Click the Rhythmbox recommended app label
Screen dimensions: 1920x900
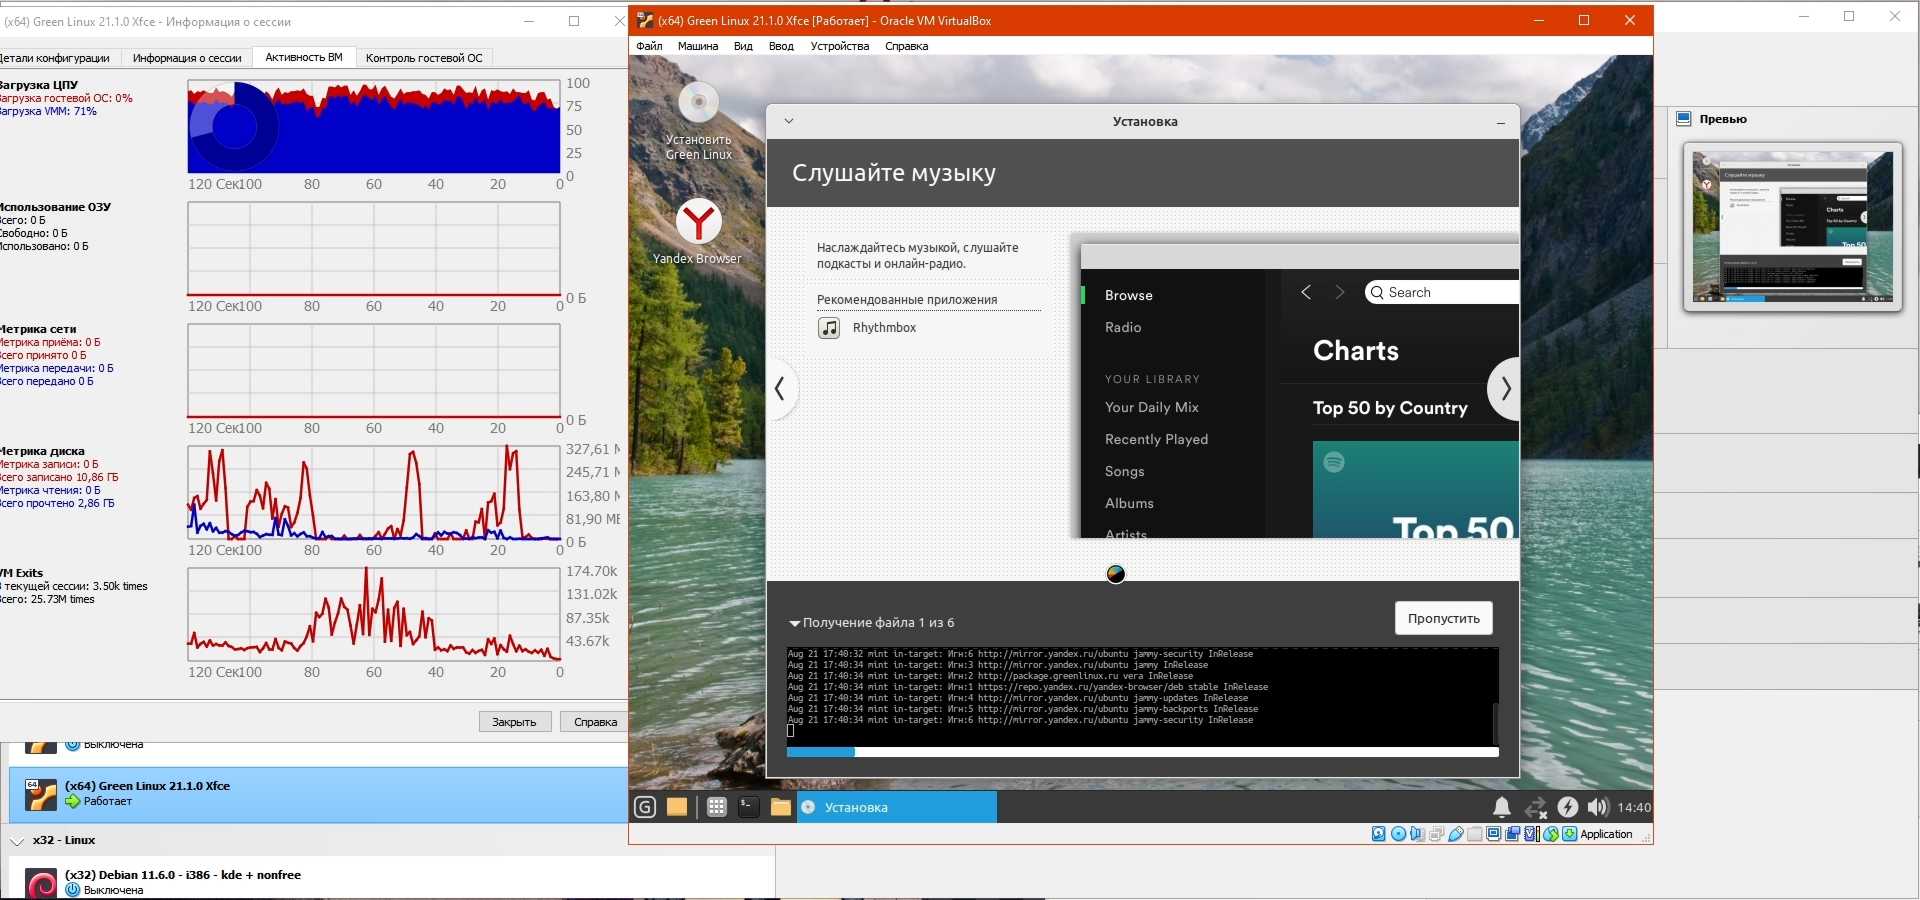click(884, 328)
